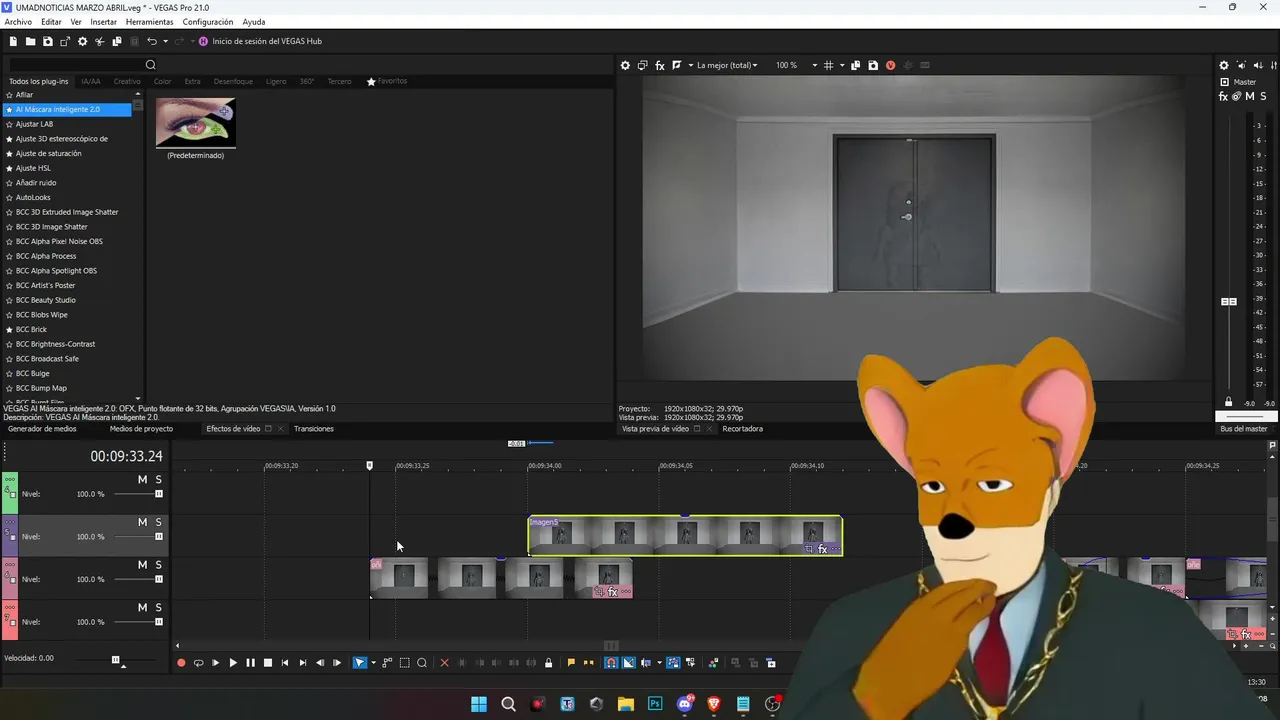
Task: Close the Efectos de vídeo panel tab
Action: [281, 429]
